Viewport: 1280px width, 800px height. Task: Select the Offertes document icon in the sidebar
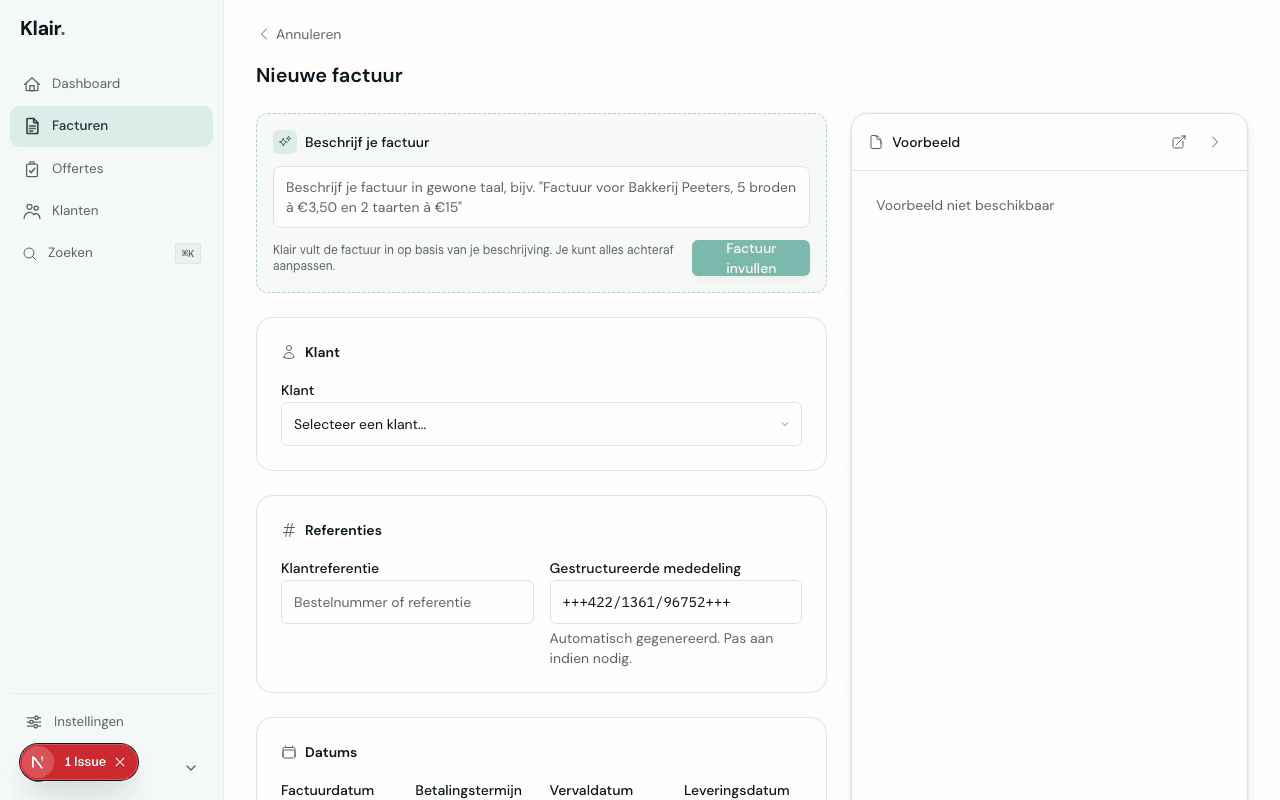(x=31, y=169)
